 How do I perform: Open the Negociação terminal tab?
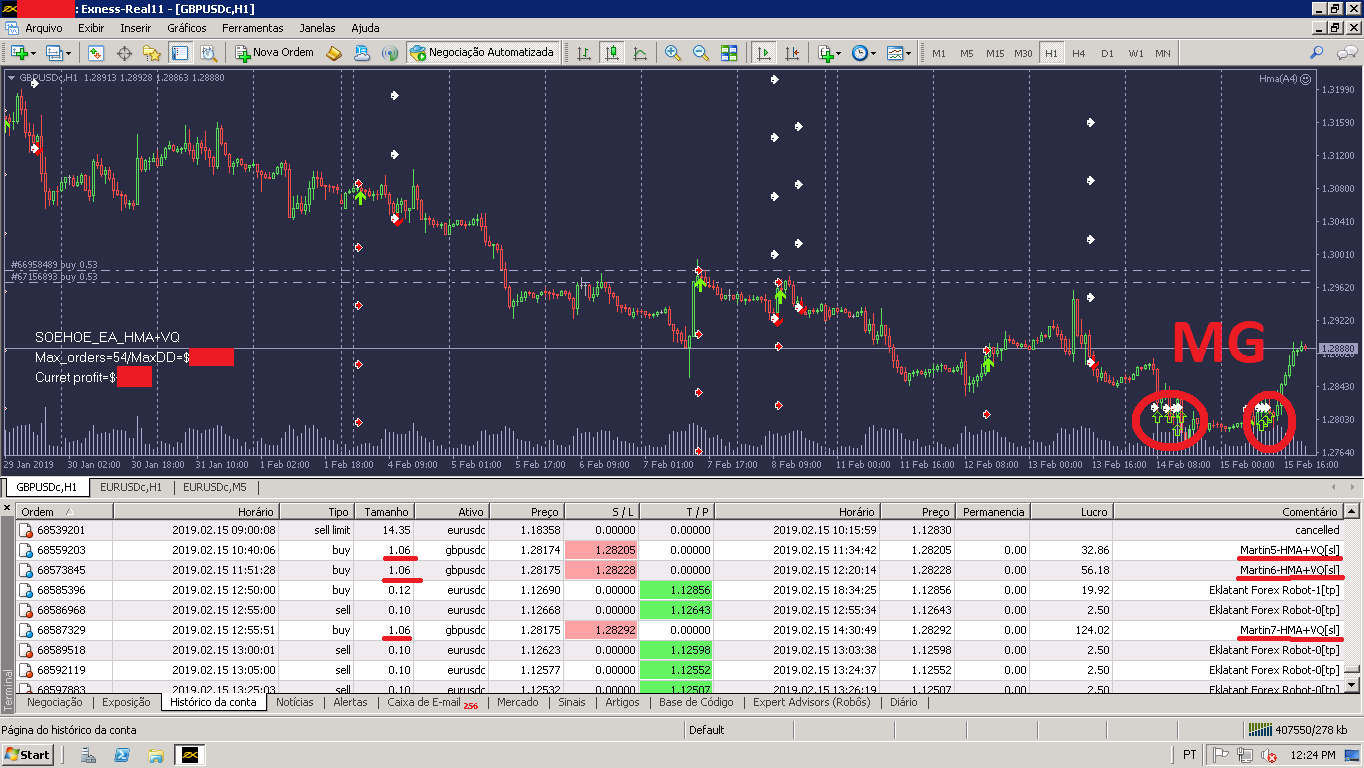pos(55,702)
